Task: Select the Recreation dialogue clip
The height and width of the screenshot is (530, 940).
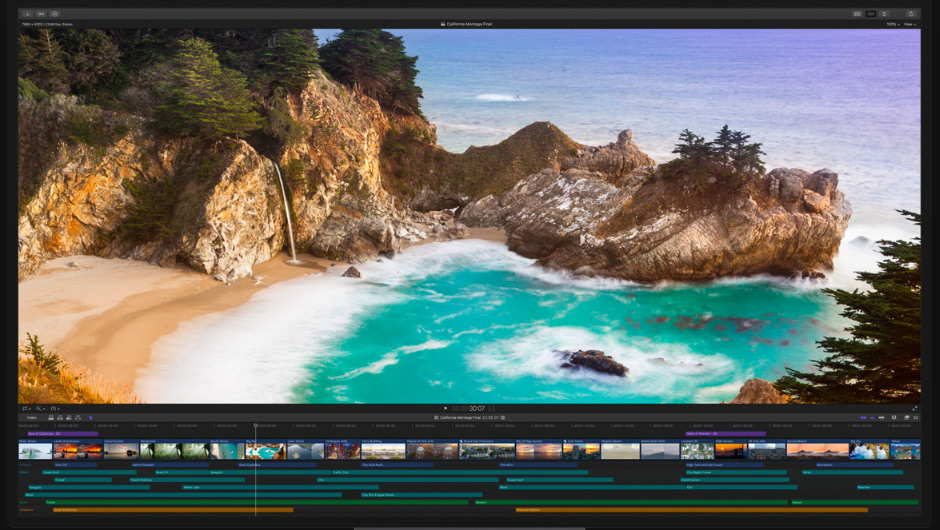Action: click(x=855, y=465)
